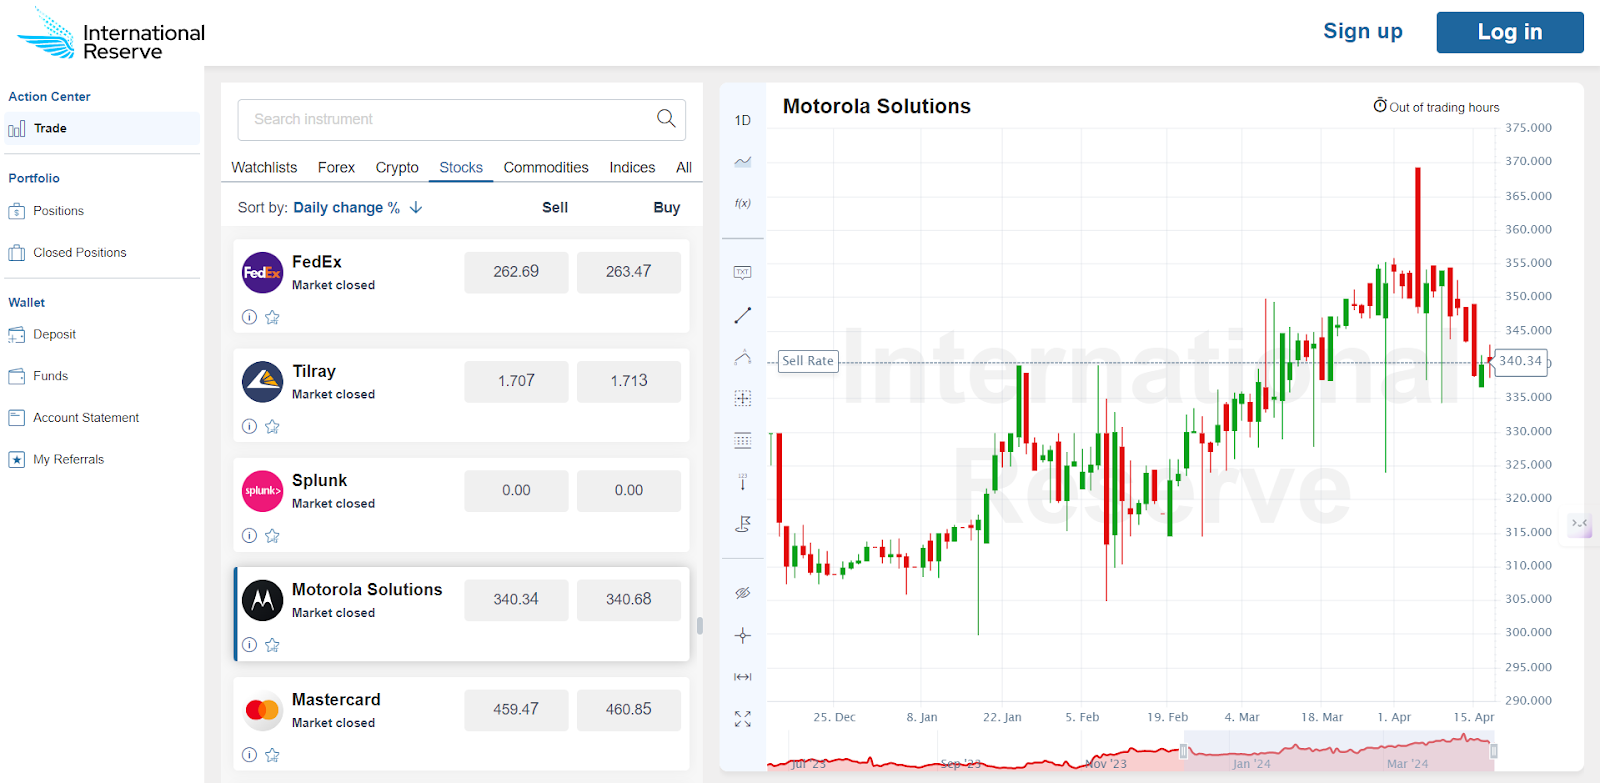
Task: Click FedEx buy price 263.47
Action: point(628,272)
